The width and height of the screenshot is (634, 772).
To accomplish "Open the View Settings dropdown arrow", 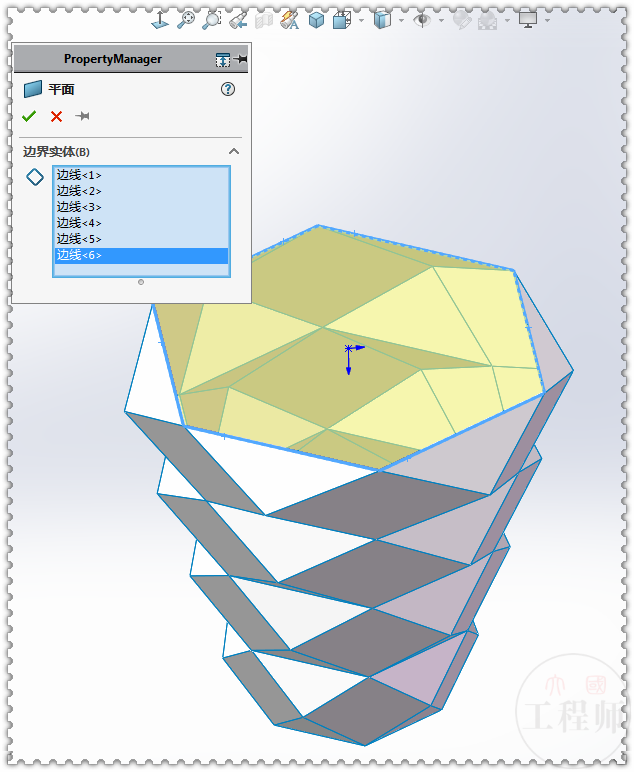I will [x=547, y=21].
